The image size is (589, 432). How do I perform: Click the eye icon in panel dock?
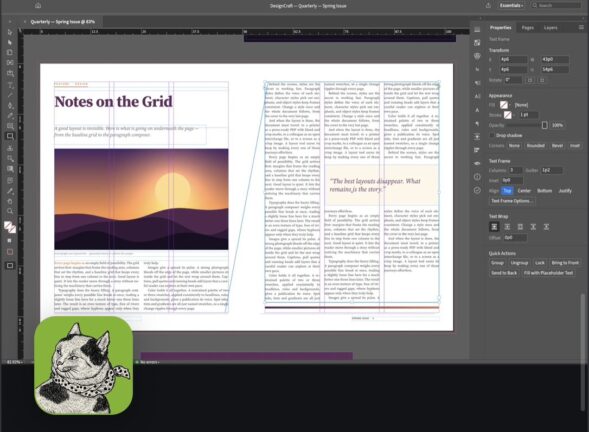(477, 163)
